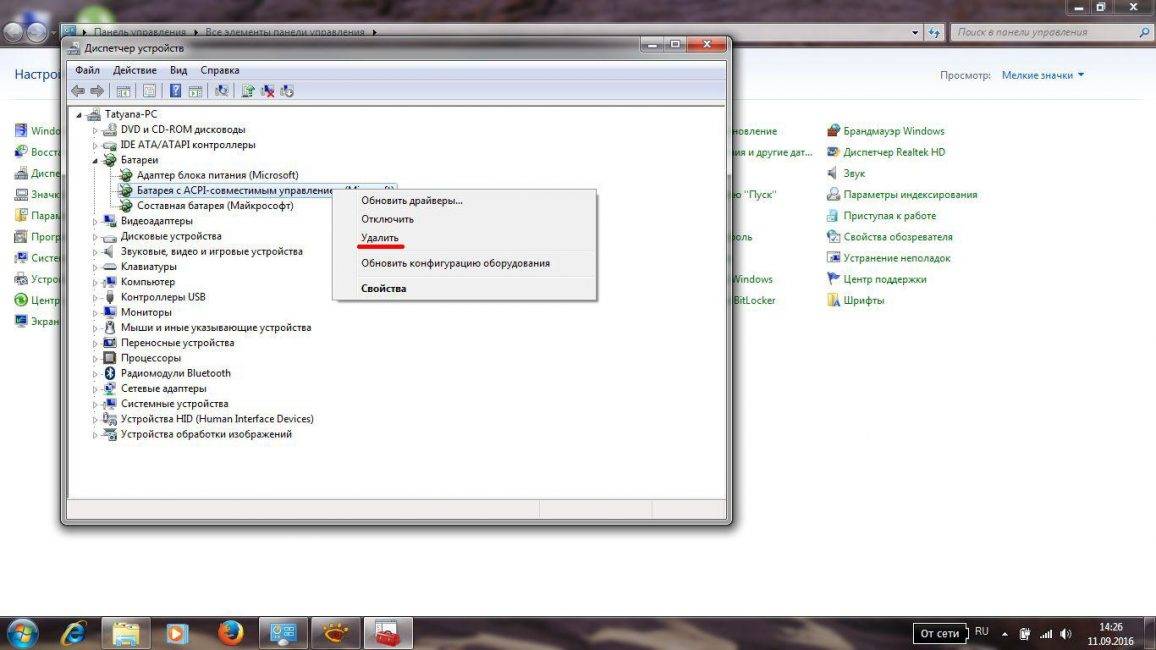Open Firefox from the taskbar
Viewport: 1156px width, 650px height.
(x=231, y=633)
